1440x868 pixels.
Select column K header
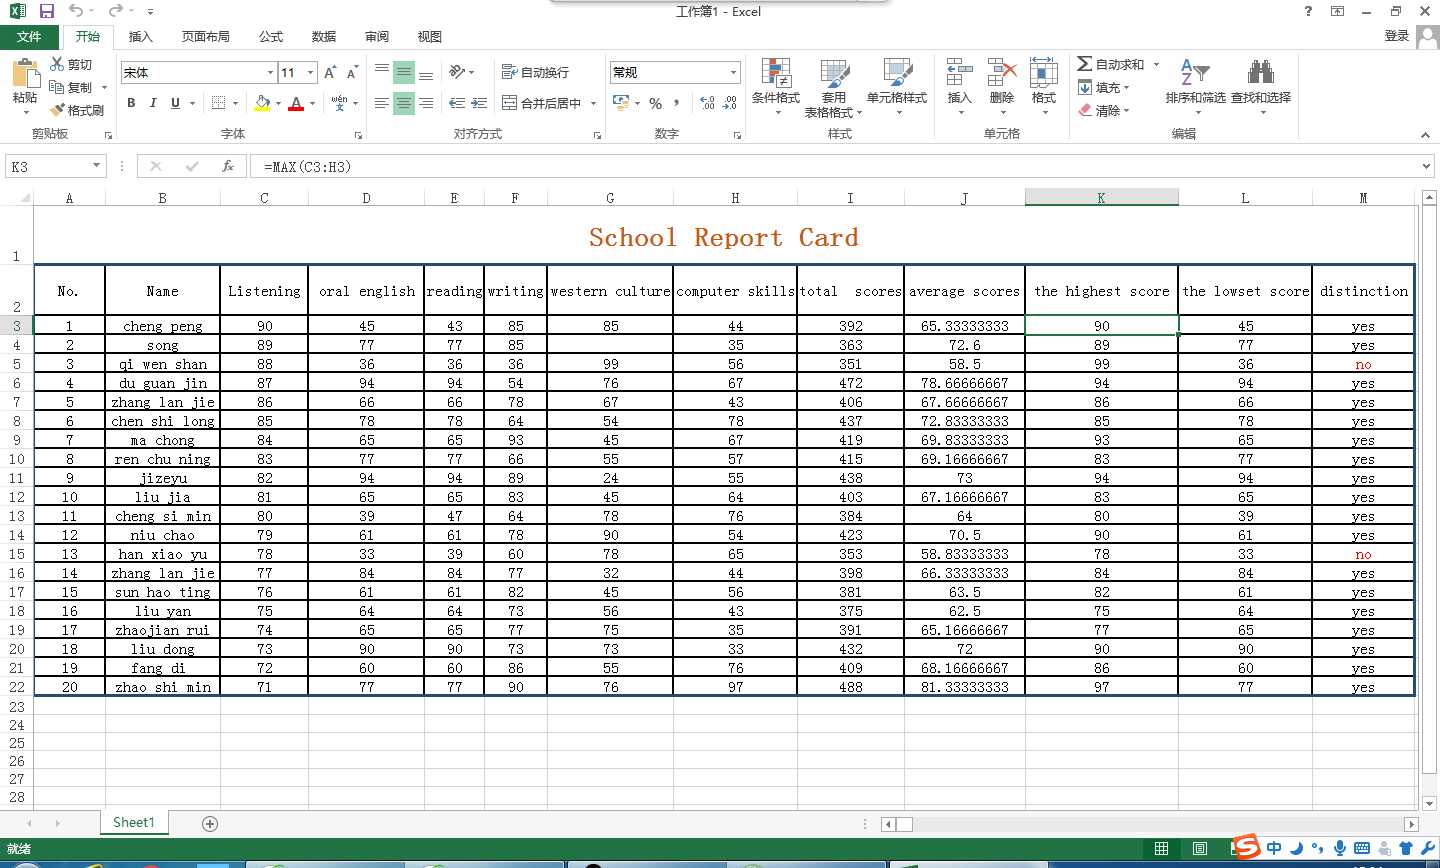coord(1101,198)
